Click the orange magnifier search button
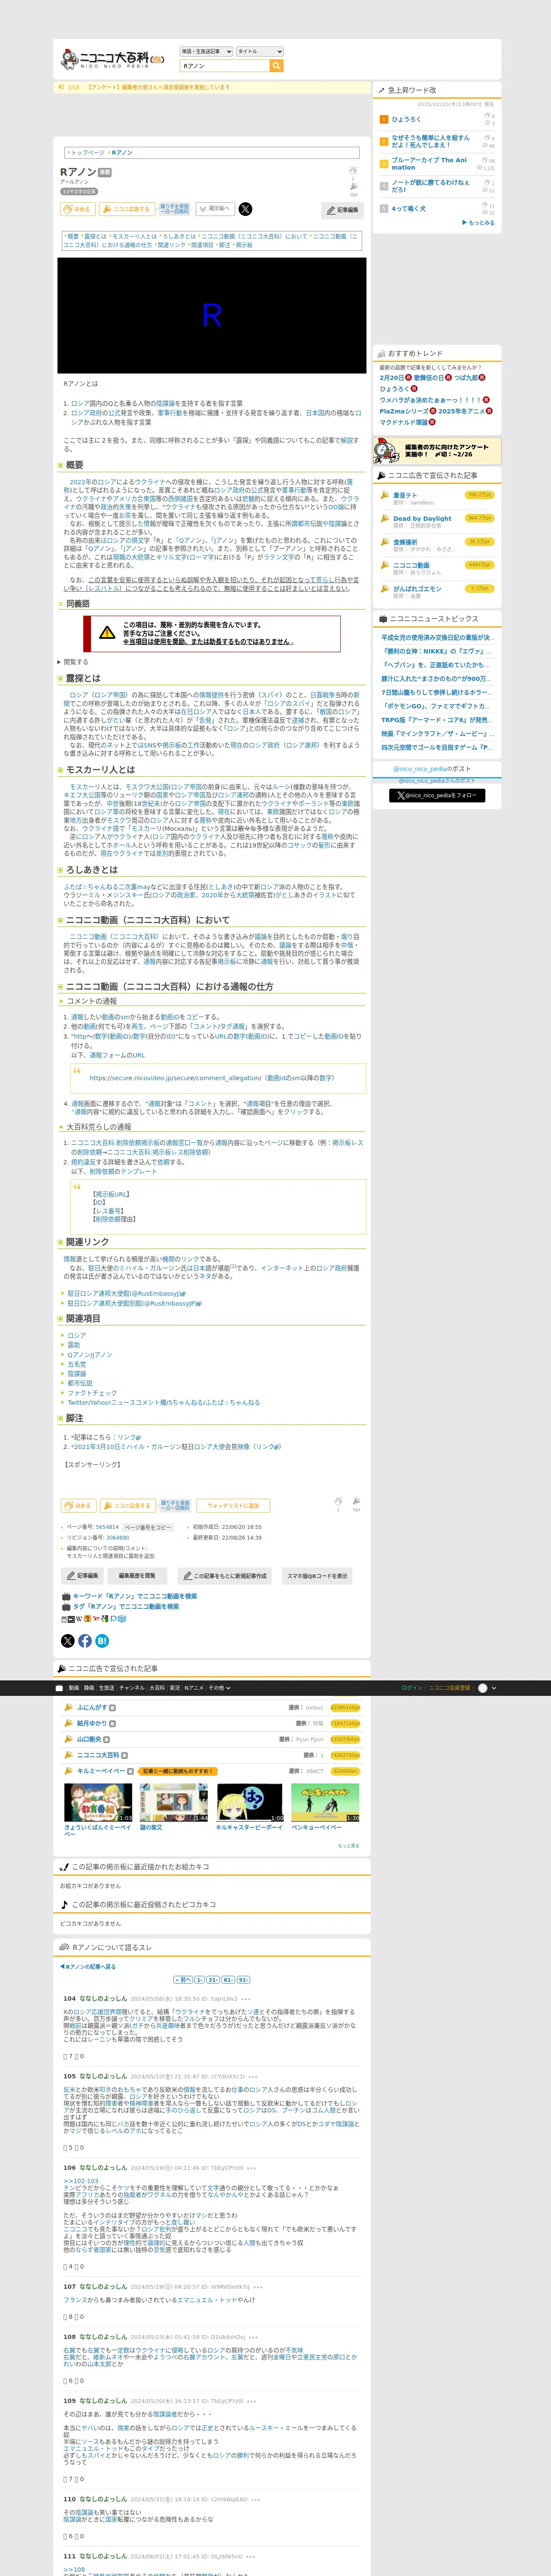The width and height of the screenshot is (551, 2576). click(x=277, y=66)
